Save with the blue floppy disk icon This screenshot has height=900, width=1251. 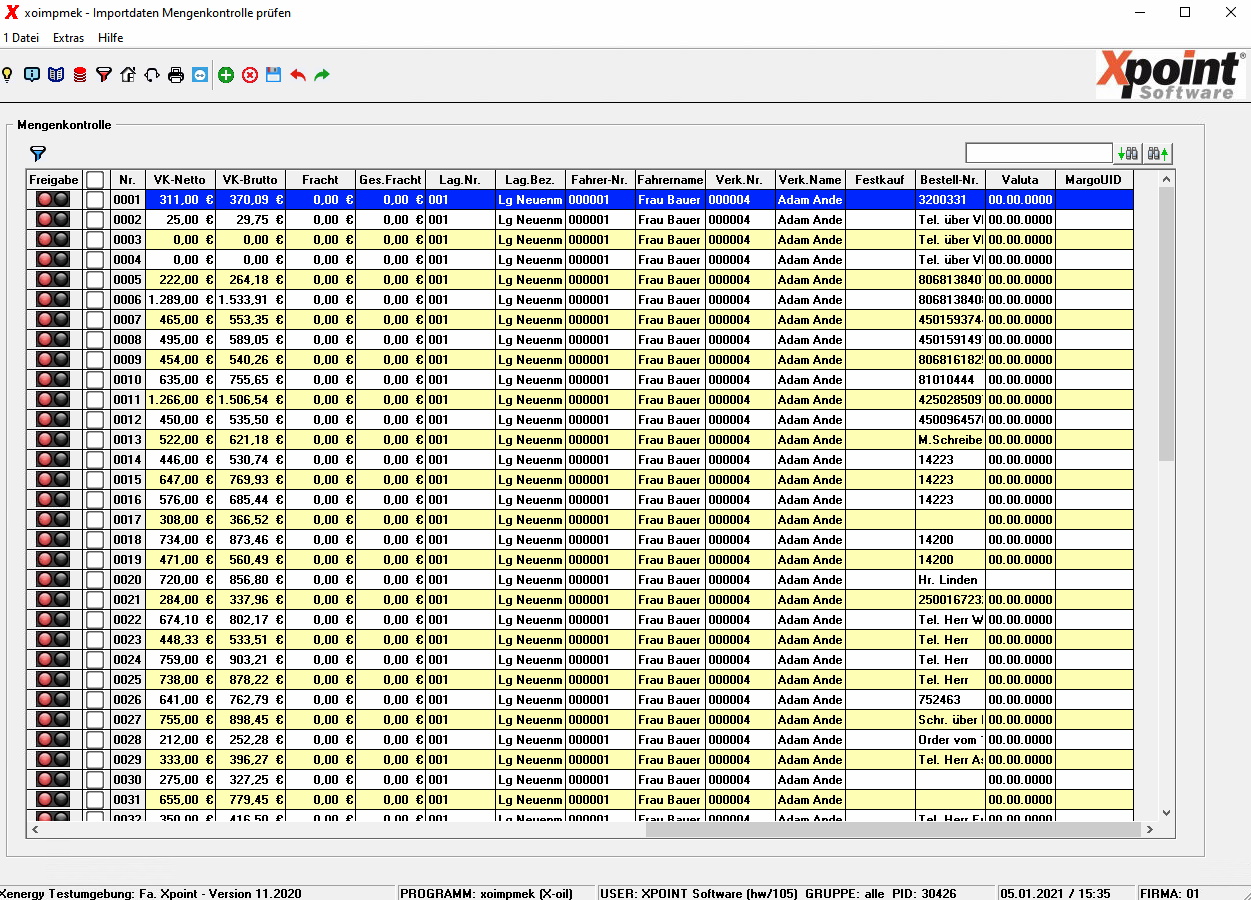point(274,75)
